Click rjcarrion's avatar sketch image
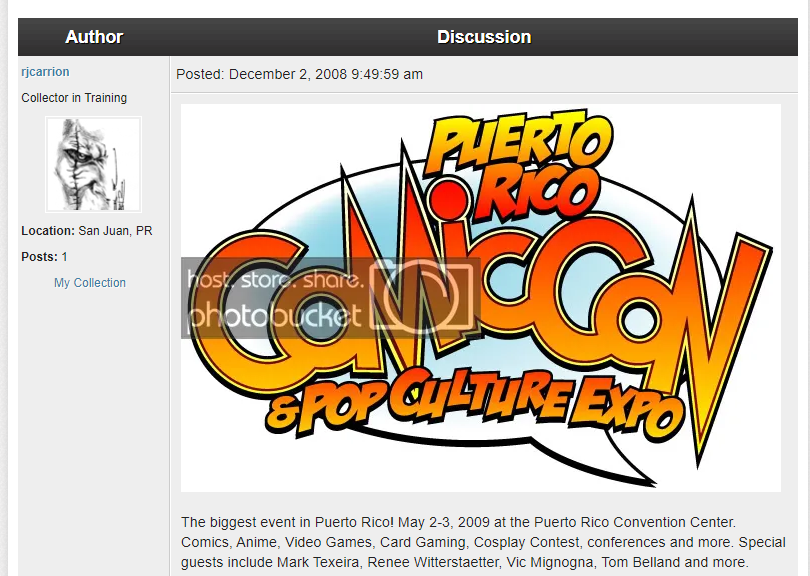Screen dimensions: 810x576 (x=94, y=164)
